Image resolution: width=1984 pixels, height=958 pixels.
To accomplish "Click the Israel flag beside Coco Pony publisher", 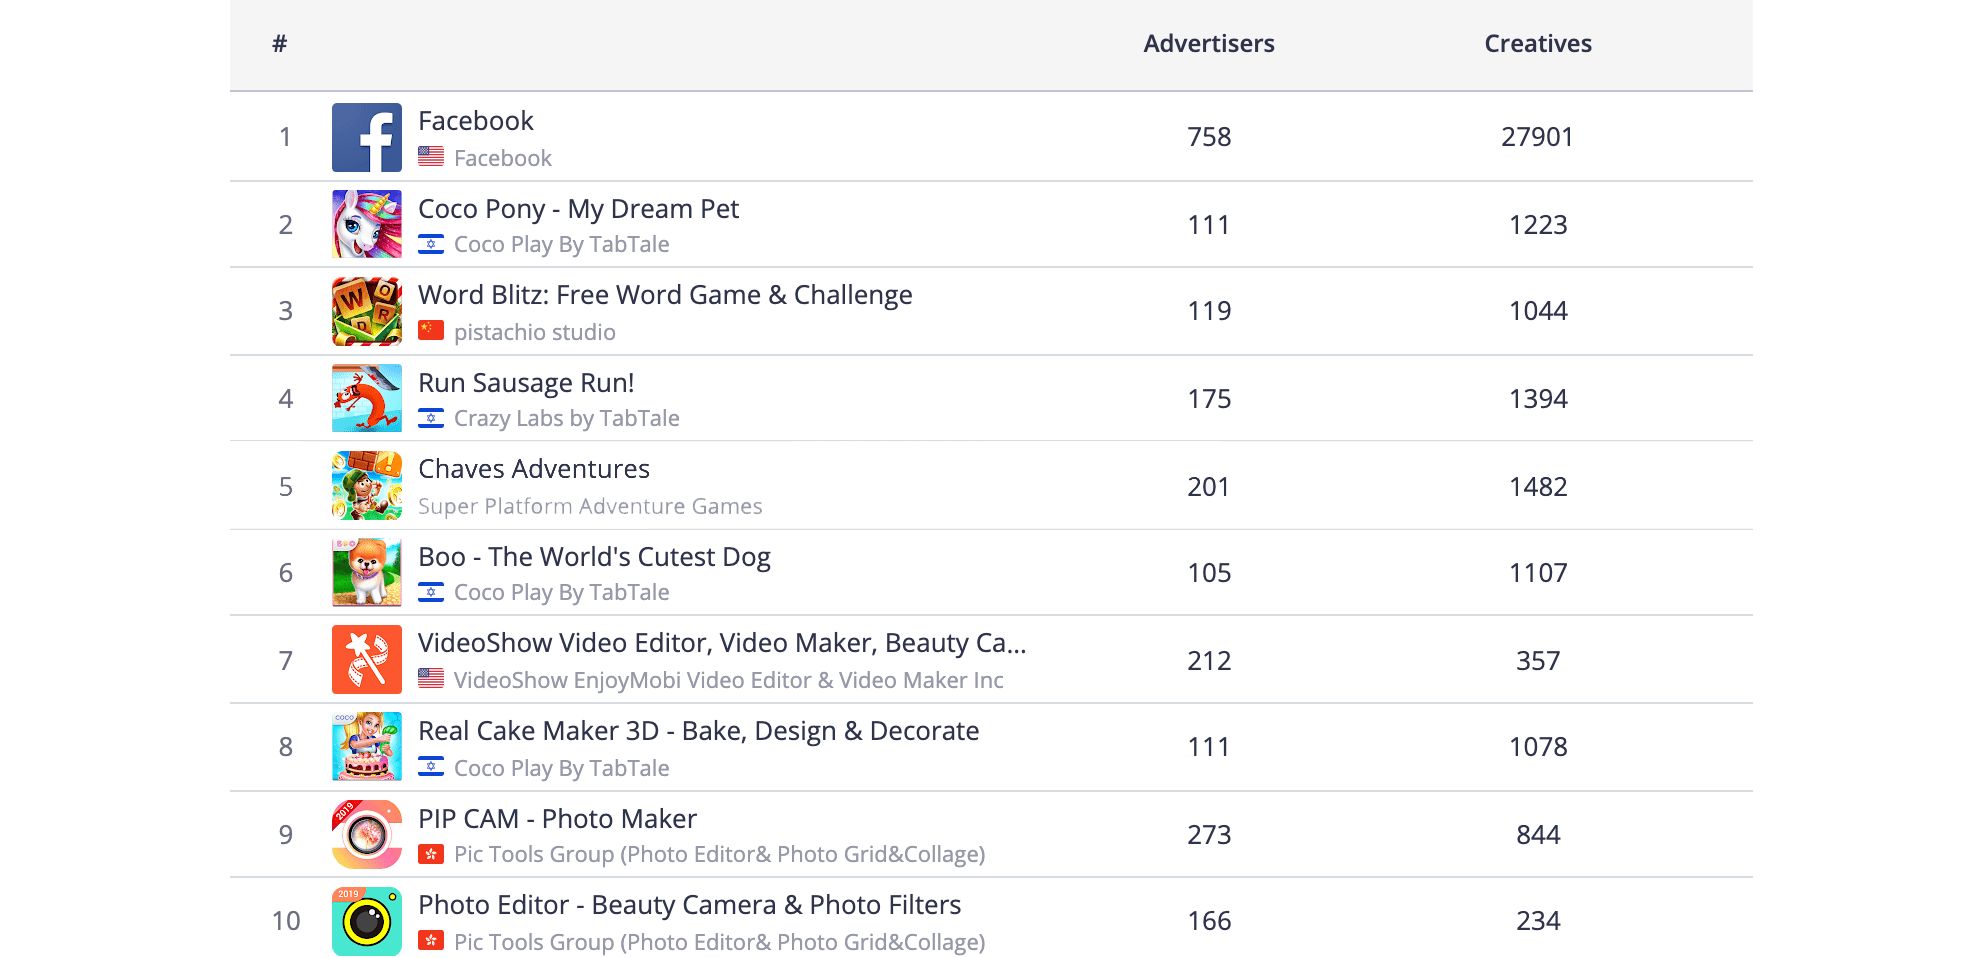I will (x=431, y=243).
